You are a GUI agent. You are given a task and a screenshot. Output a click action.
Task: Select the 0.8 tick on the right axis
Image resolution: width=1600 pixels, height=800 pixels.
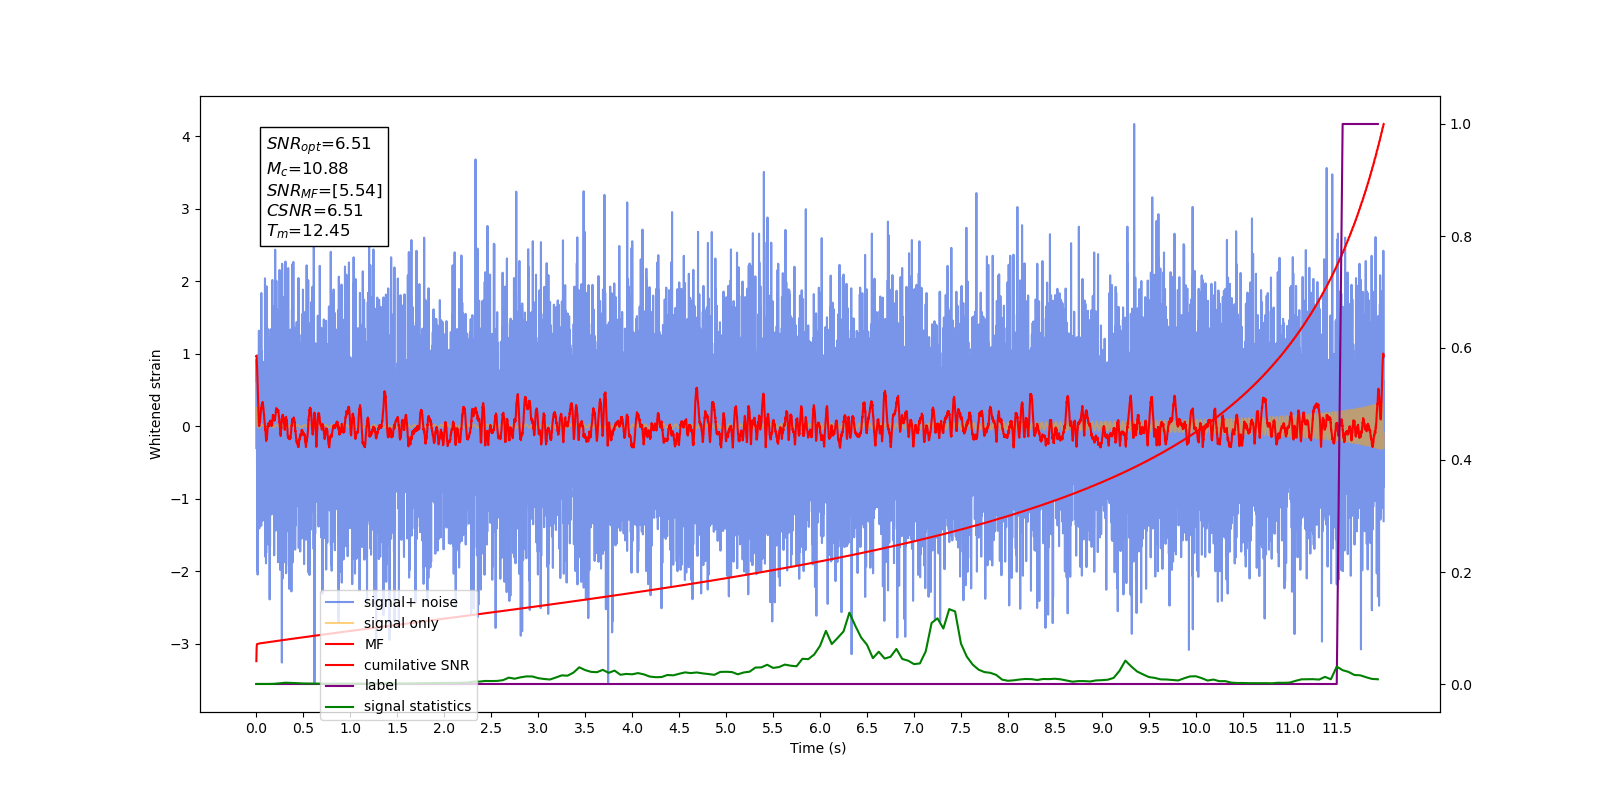(x=1461, y=237)
